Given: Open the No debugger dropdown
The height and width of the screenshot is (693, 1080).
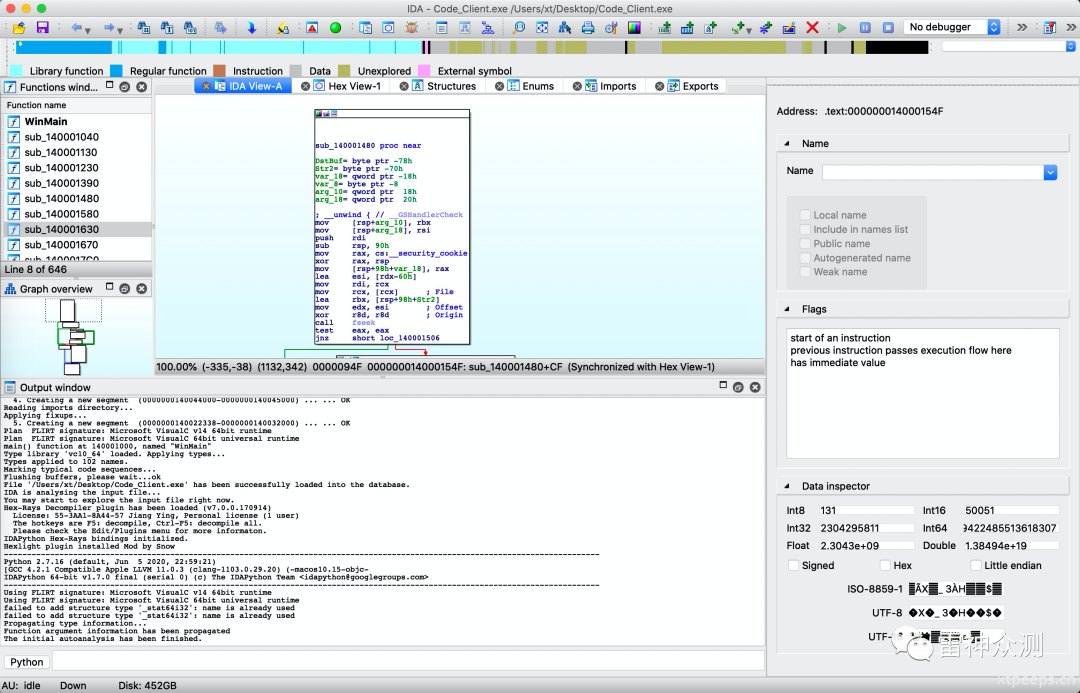Looking at the screenshot, I should coord(952,27).
